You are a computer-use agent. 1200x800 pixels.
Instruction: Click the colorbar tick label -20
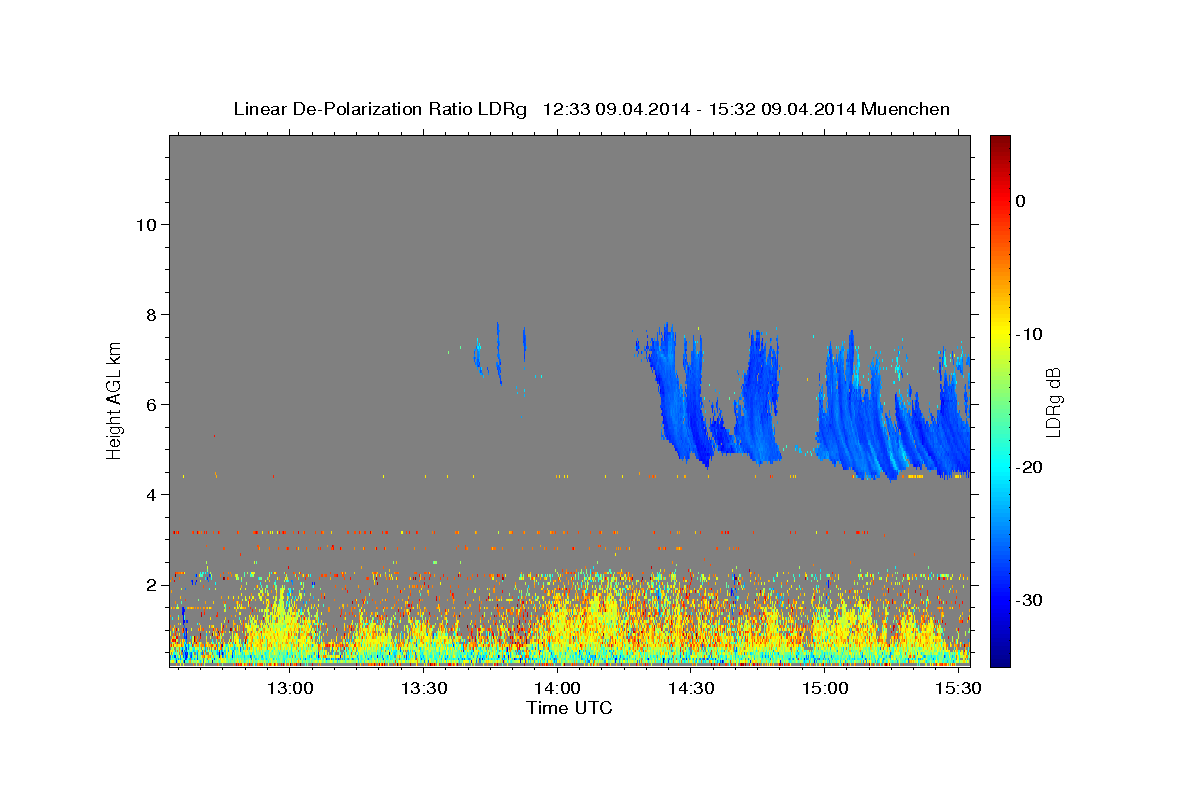[x=1029, y=467]
